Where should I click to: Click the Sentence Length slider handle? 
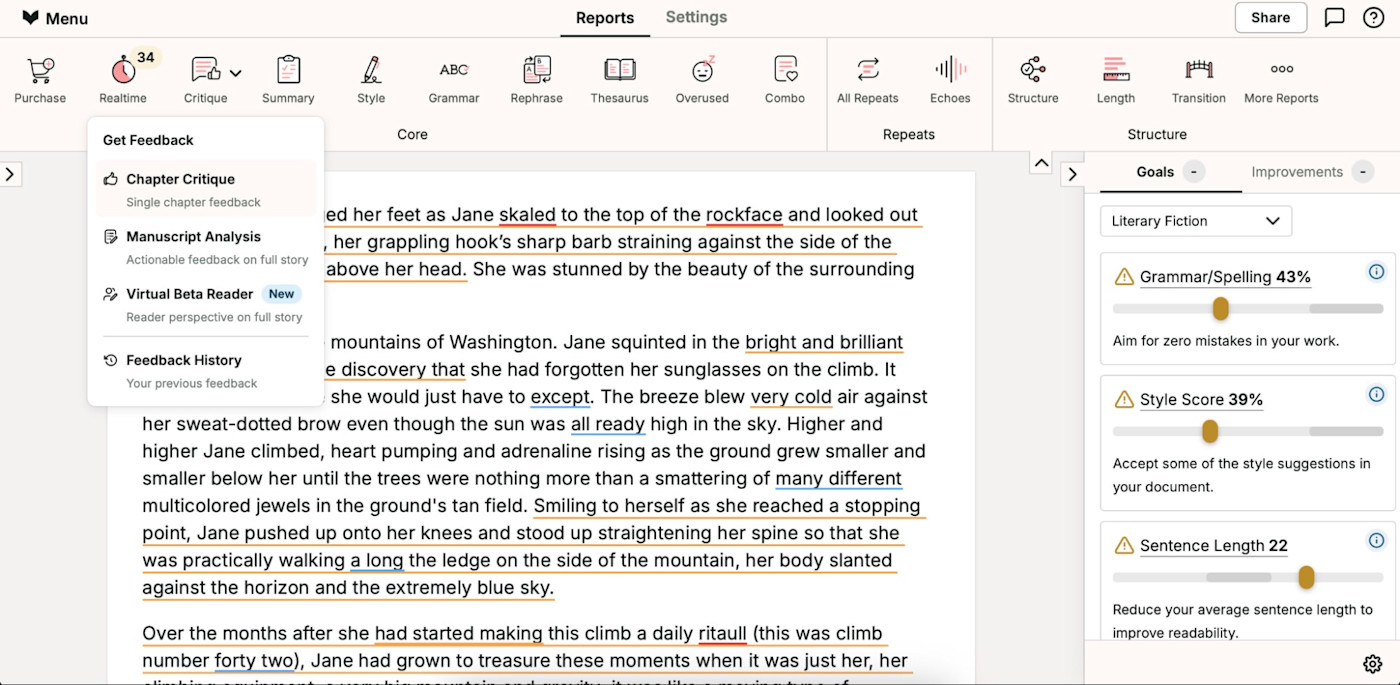pyautogui.click(x=1306, y=577)
